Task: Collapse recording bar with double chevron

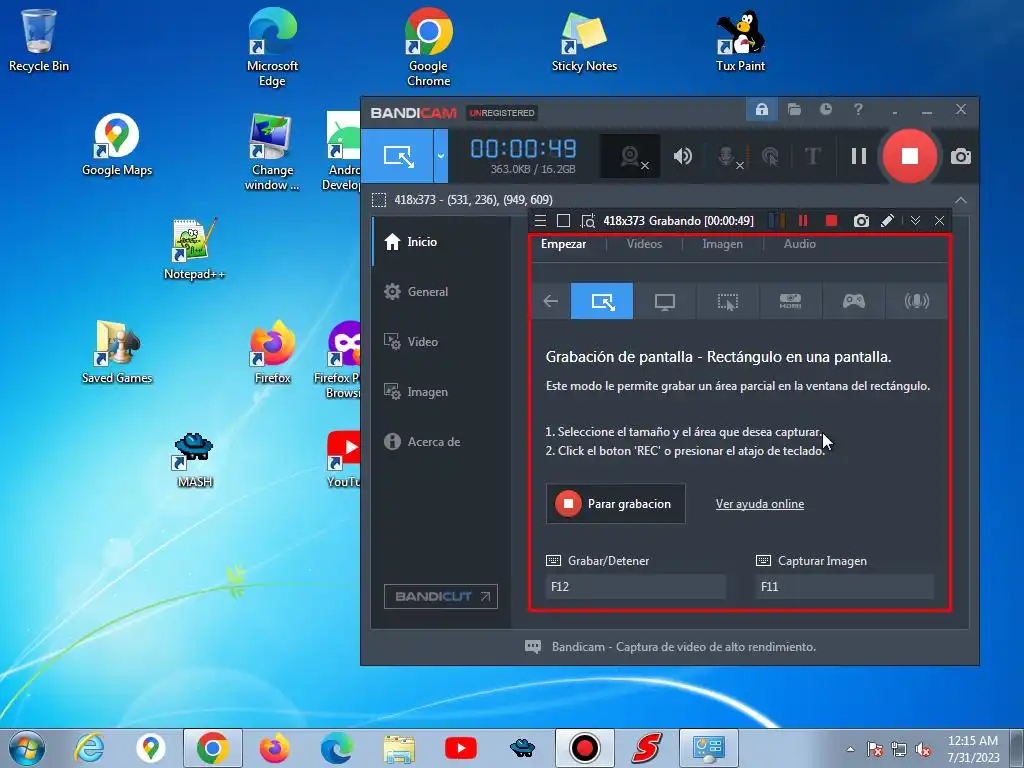Action: tap(916, 221)
